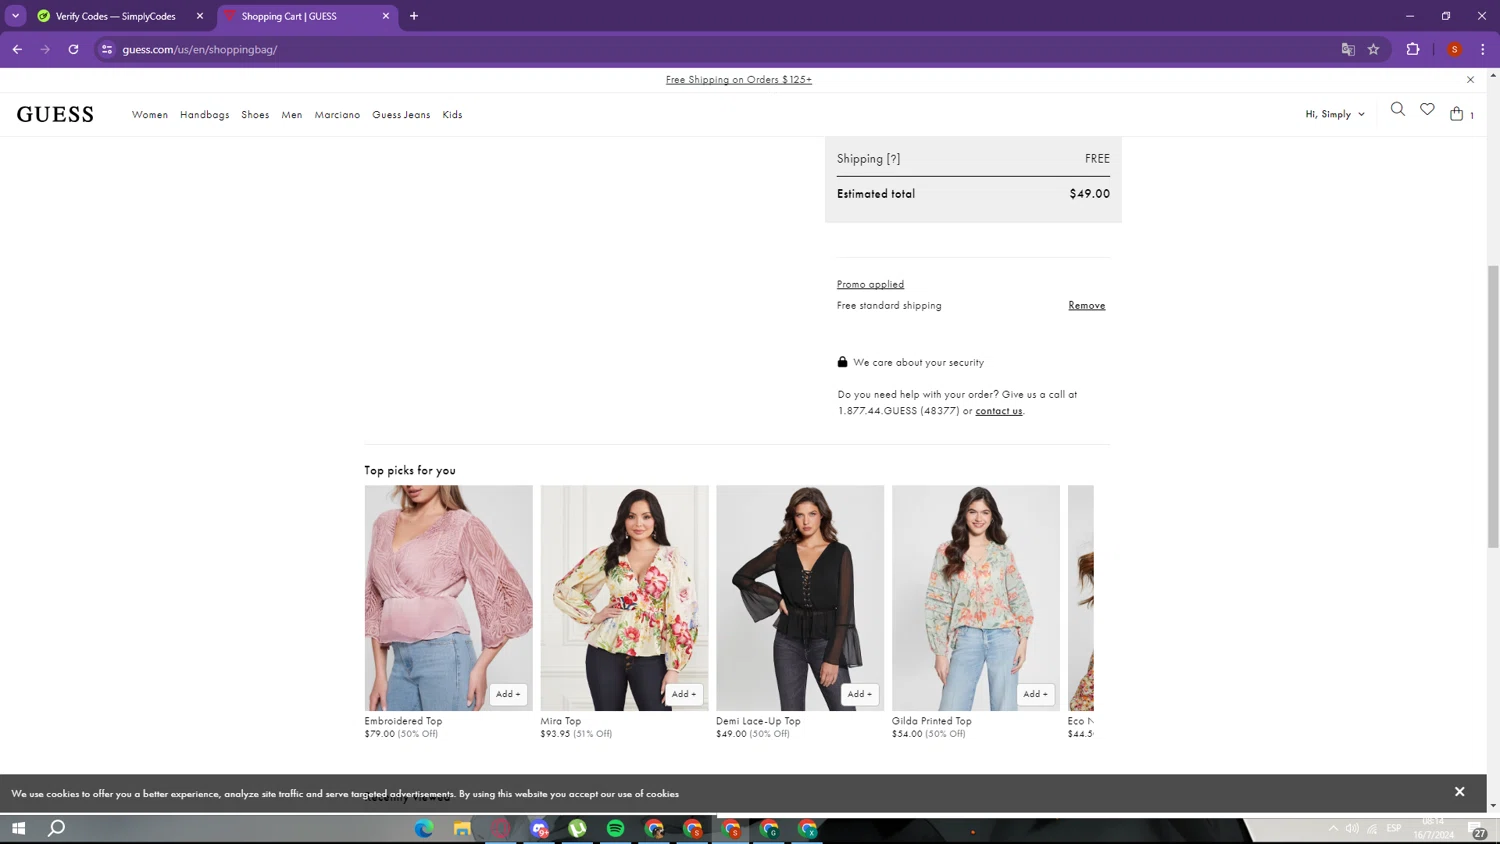The height and width of the screenshot is (844, 1500).
Task: Close the Verify Codes tab
Action: point(200,16)
